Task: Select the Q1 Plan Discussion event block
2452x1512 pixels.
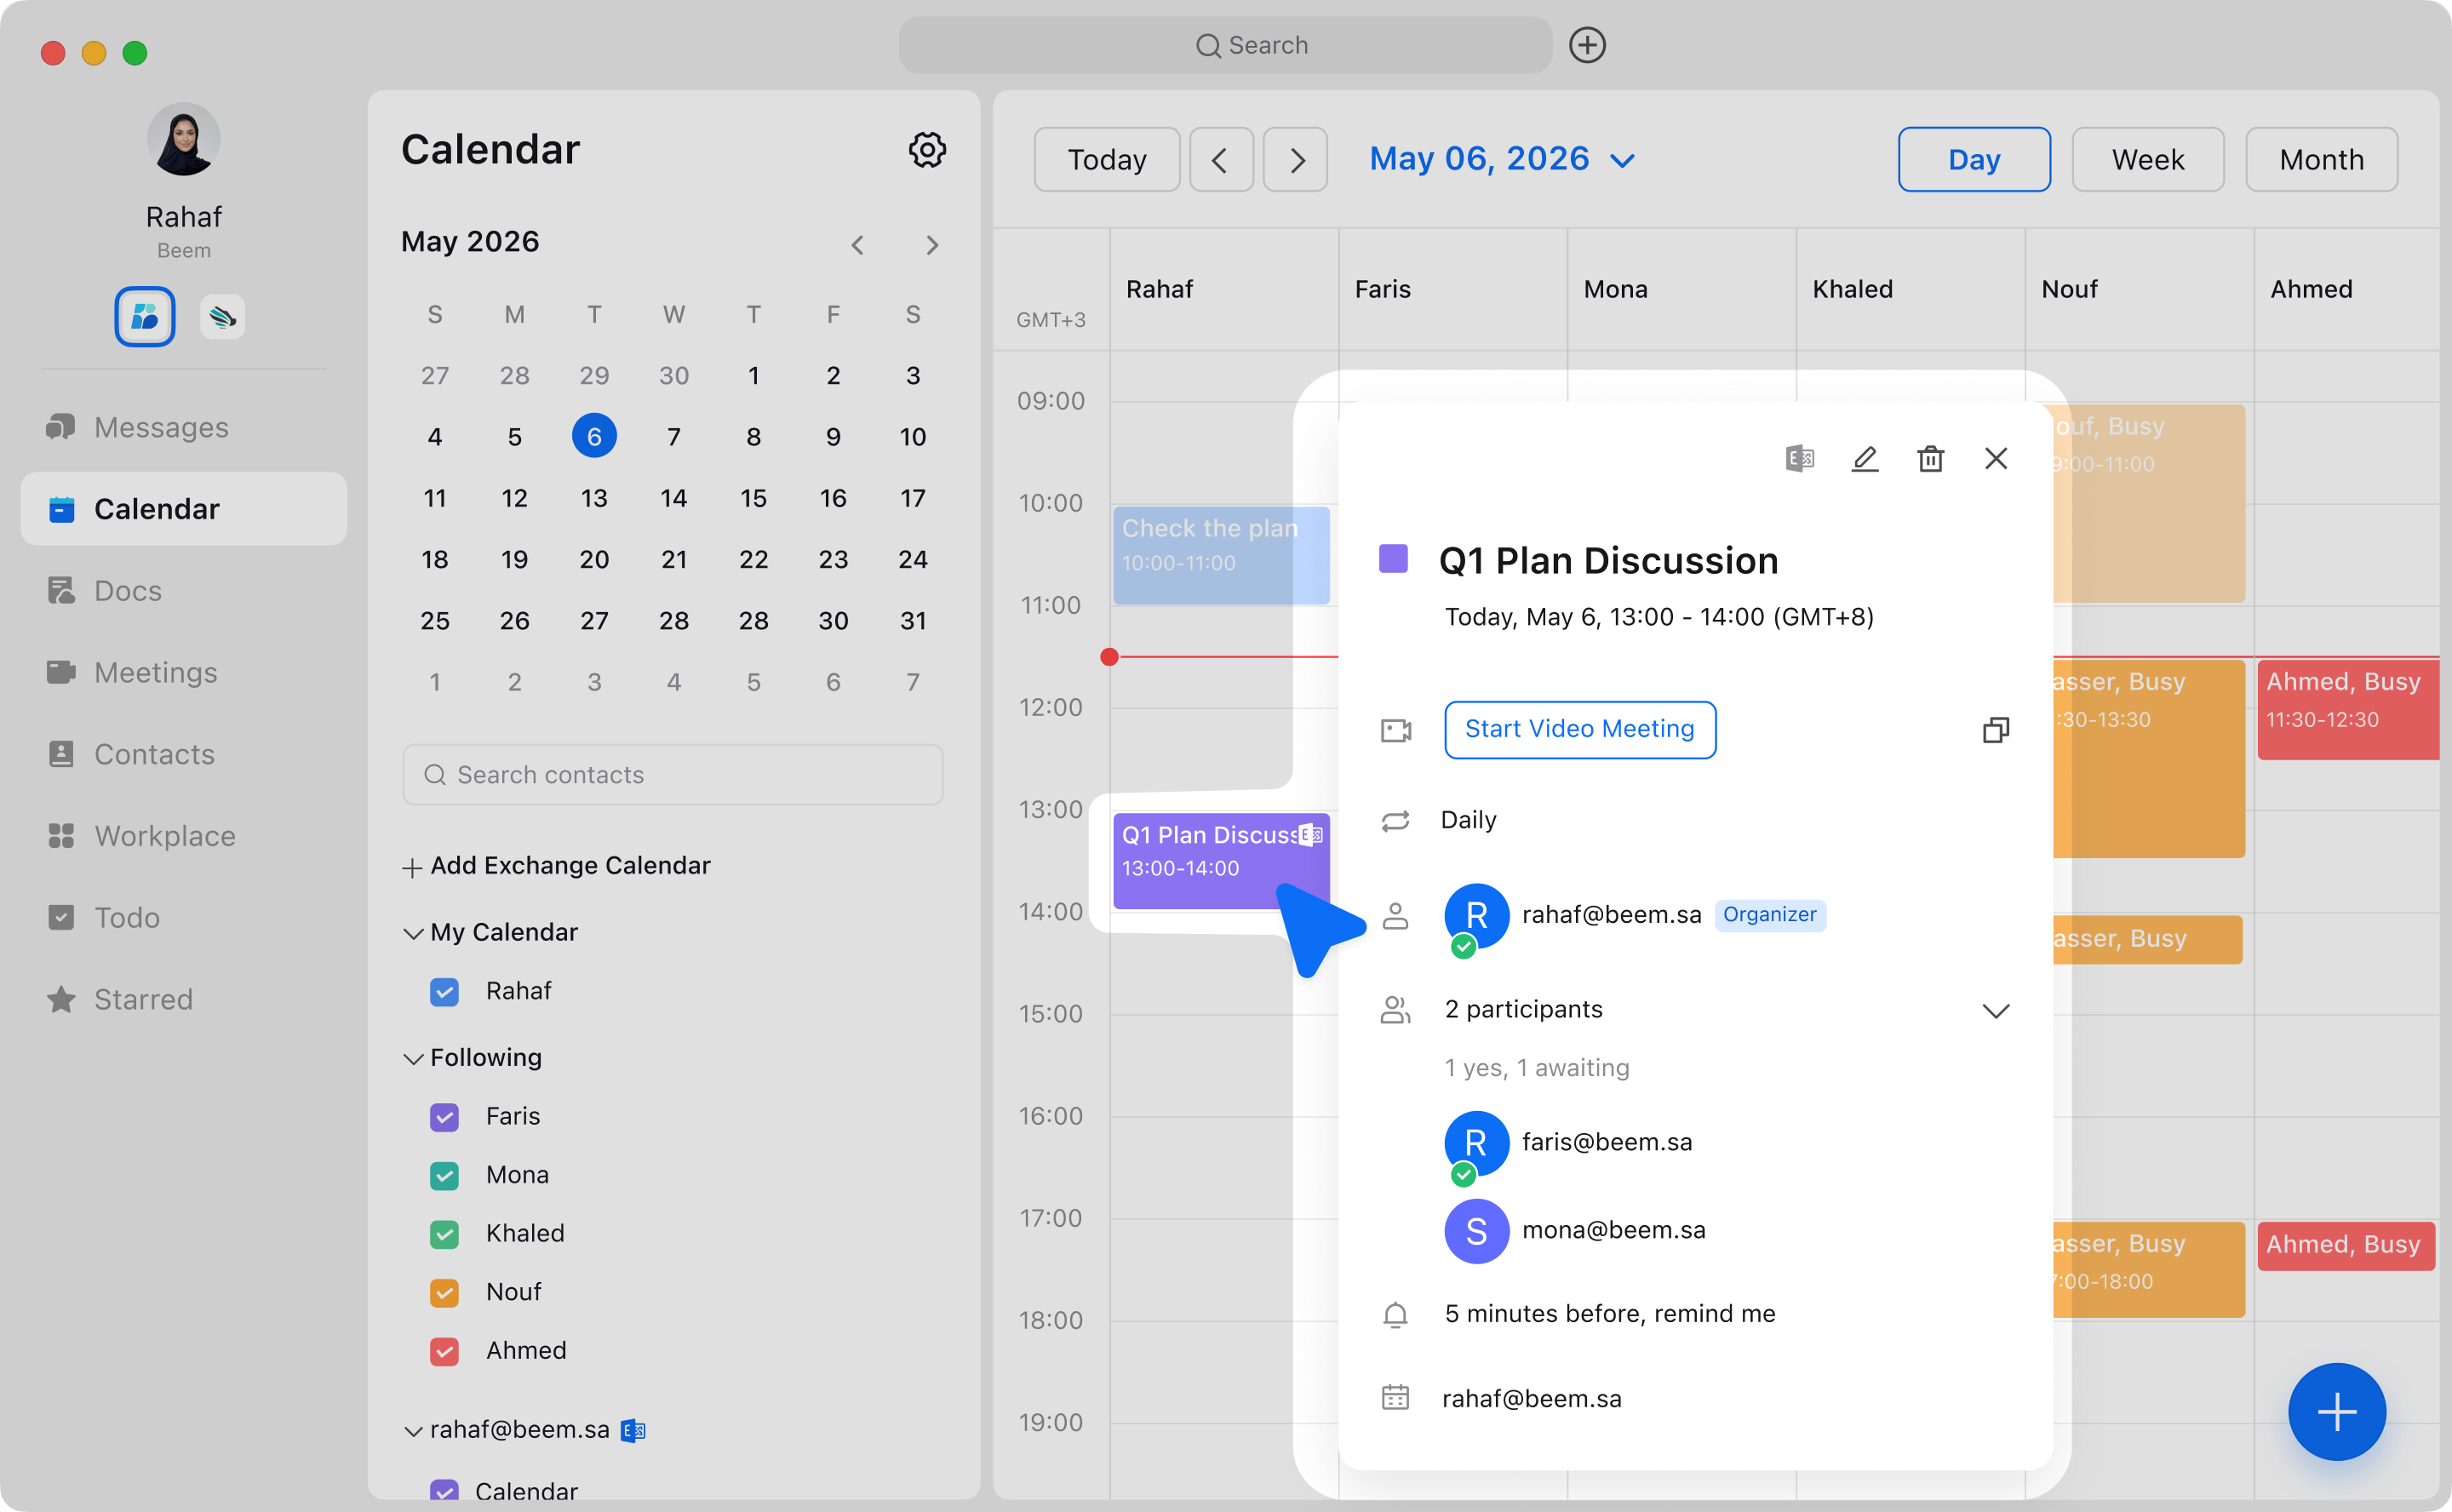Action: coord(1221,860)
